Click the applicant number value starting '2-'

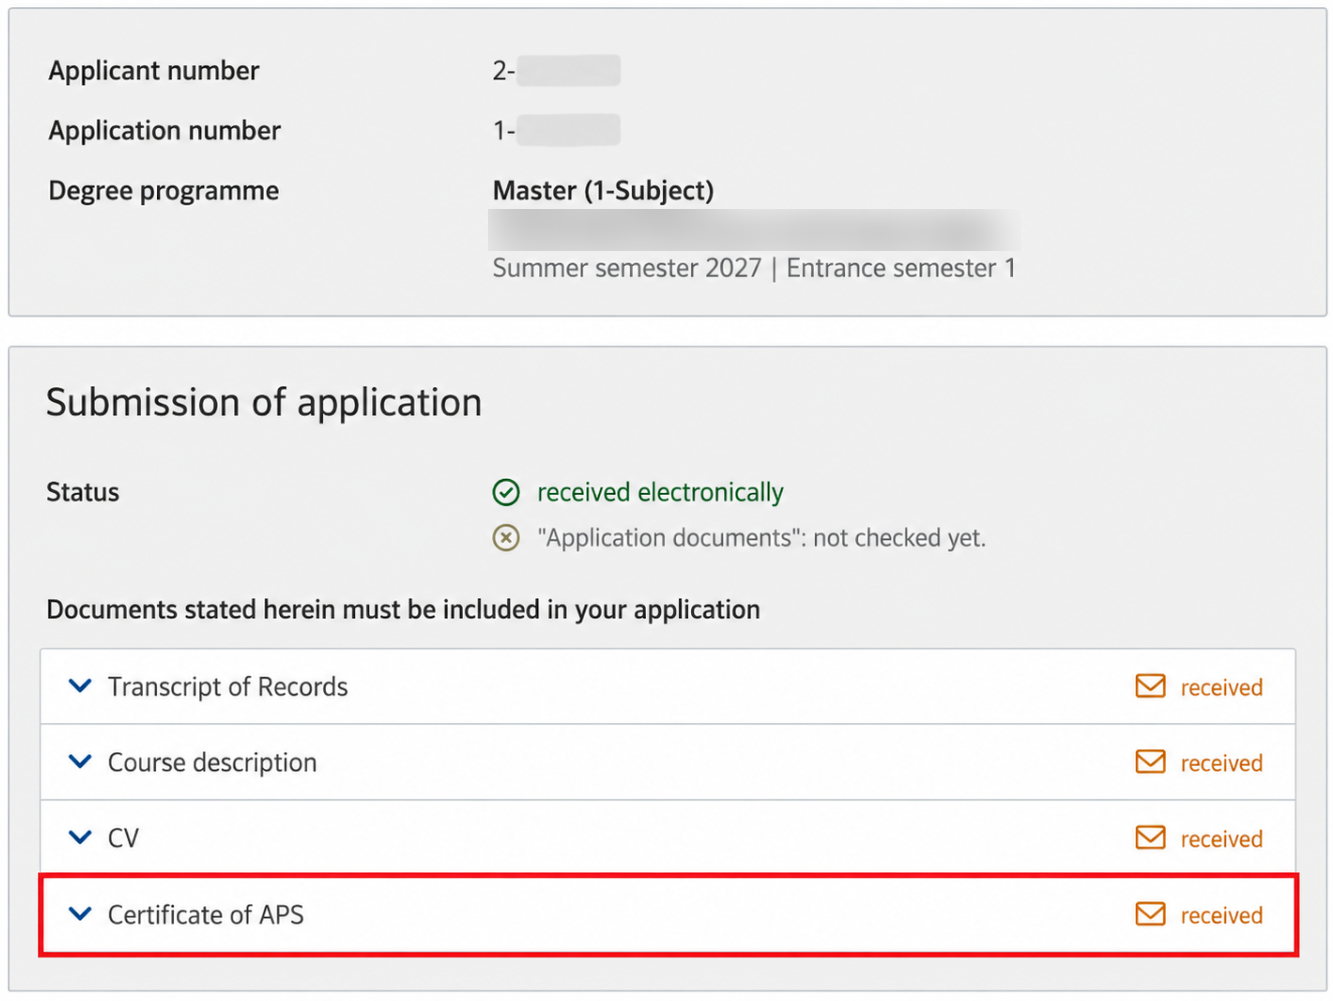click(556, 71)
